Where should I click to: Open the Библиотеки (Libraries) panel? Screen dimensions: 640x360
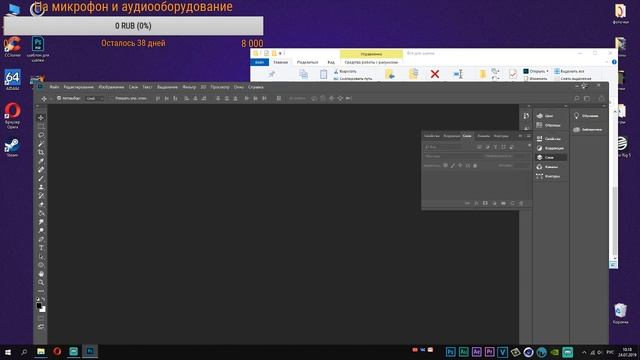point(588,129)
